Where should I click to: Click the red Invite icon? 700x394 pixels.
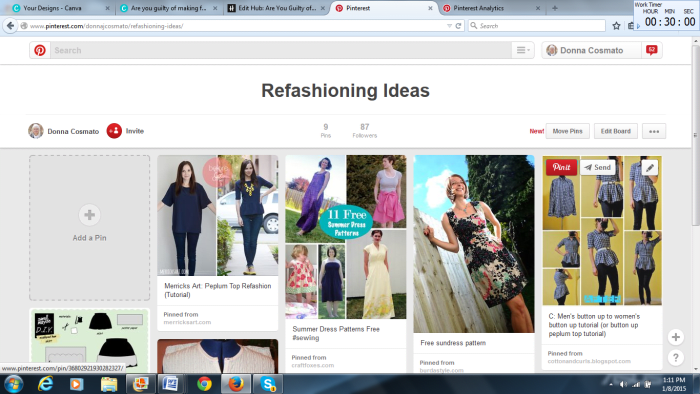coord(114,131)
